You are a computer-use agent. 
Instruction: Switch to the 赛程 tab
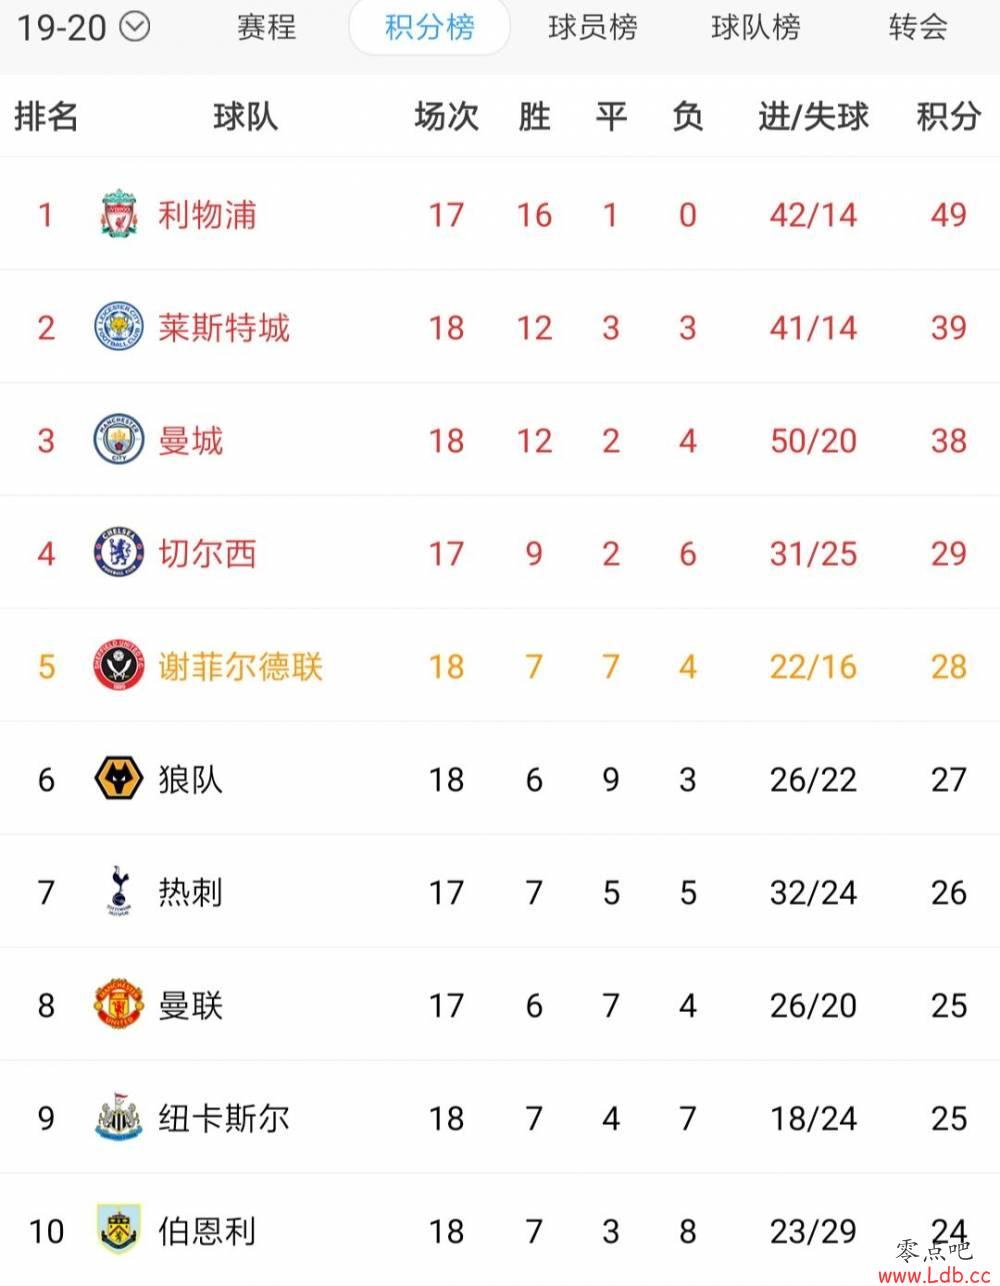266,27
